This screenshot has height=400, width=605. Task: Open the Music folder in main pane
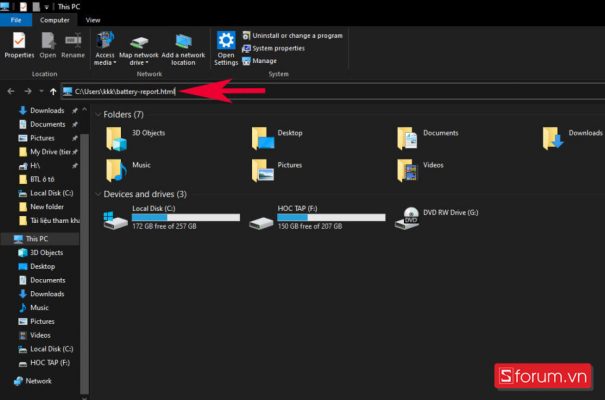click(x=118, y=169)
